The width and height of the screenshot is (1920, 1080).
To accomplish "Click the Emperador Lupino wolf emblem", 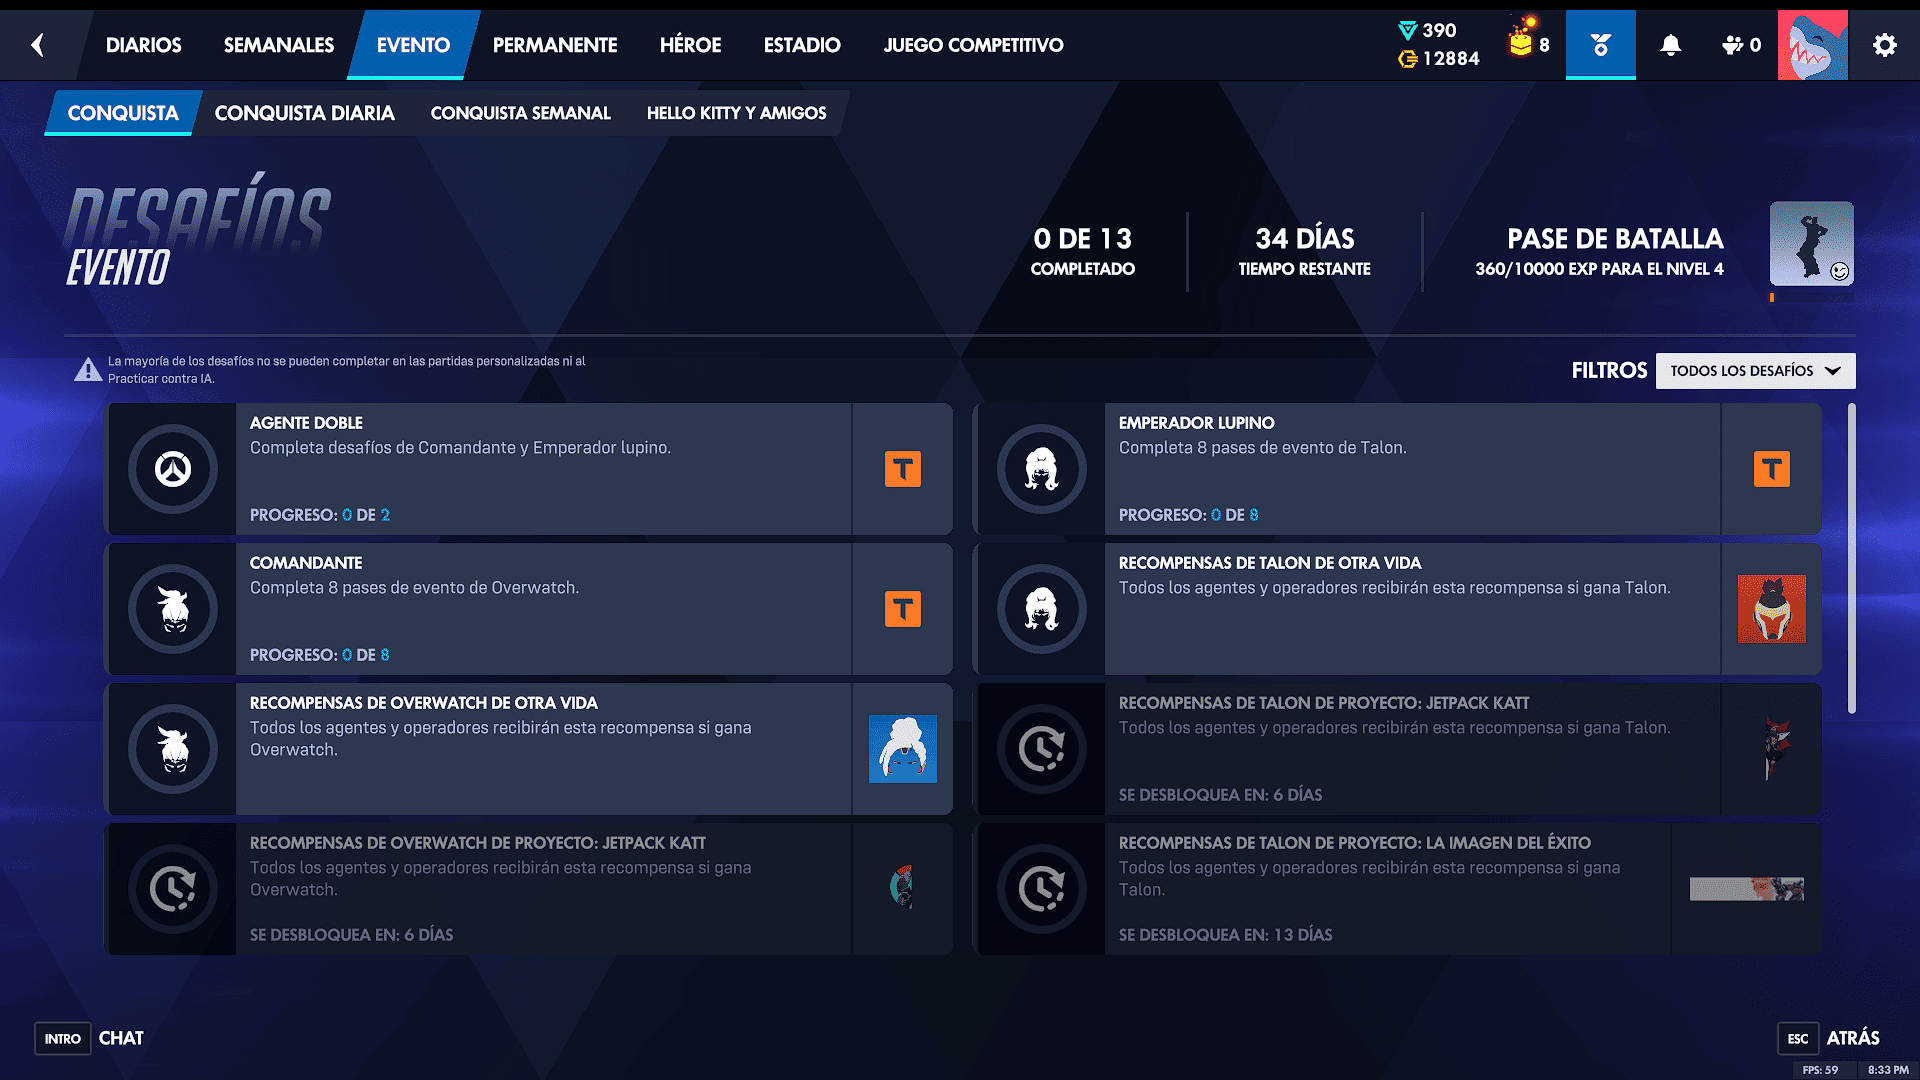I will (x=1041, y=469).
